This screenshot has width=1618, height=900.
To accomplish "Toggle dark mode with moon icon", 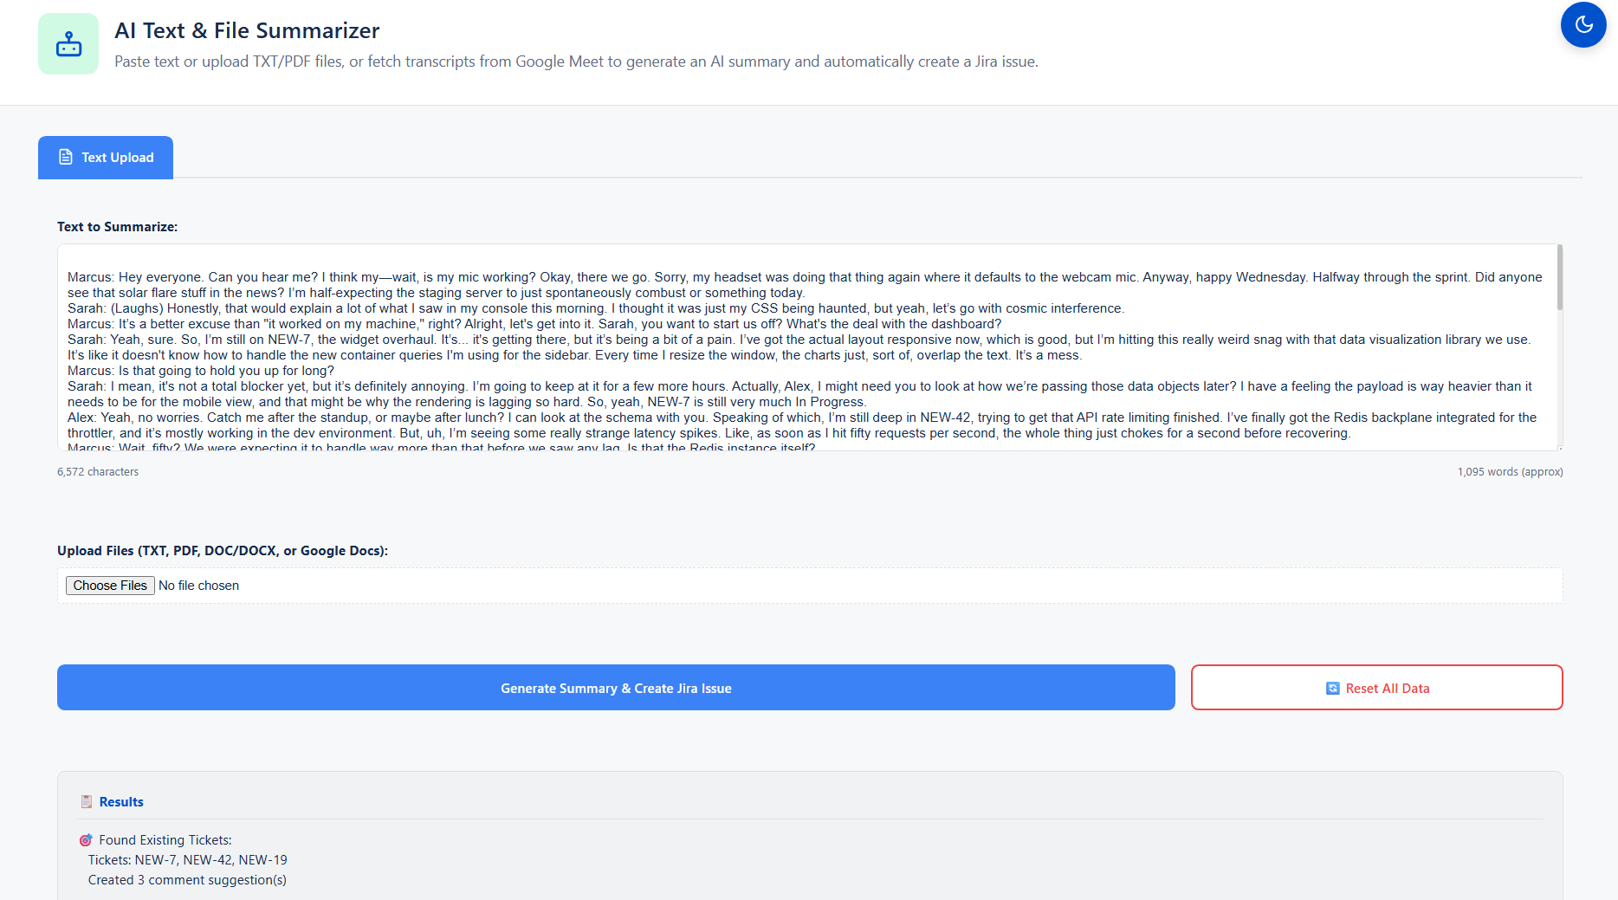I will (1583, 25).
